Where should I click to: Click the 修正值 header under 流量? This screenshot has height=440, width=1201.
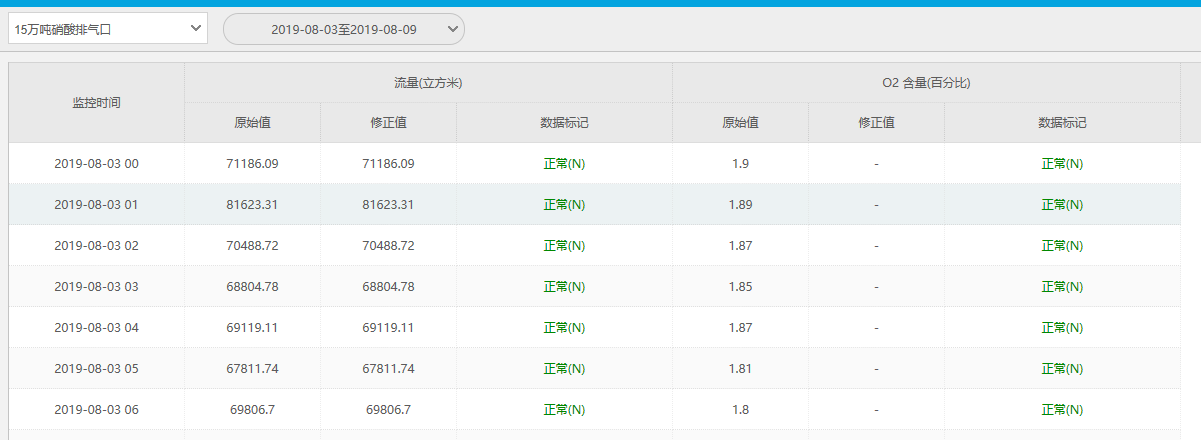coord(388,123)
